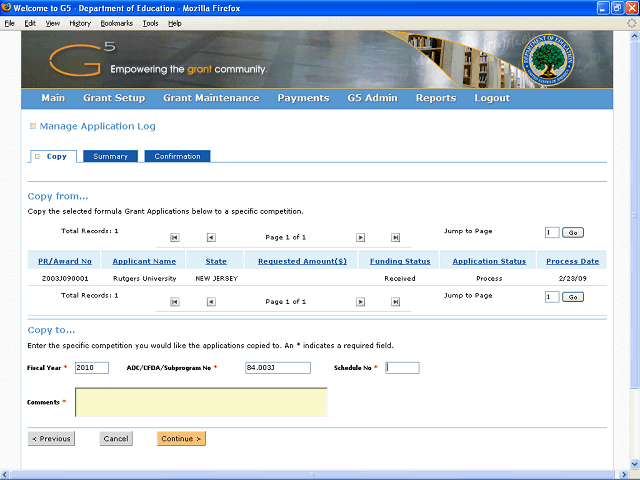Click horizontal scrollbar left arrow

pyautogui.click(x=5, y=475)
